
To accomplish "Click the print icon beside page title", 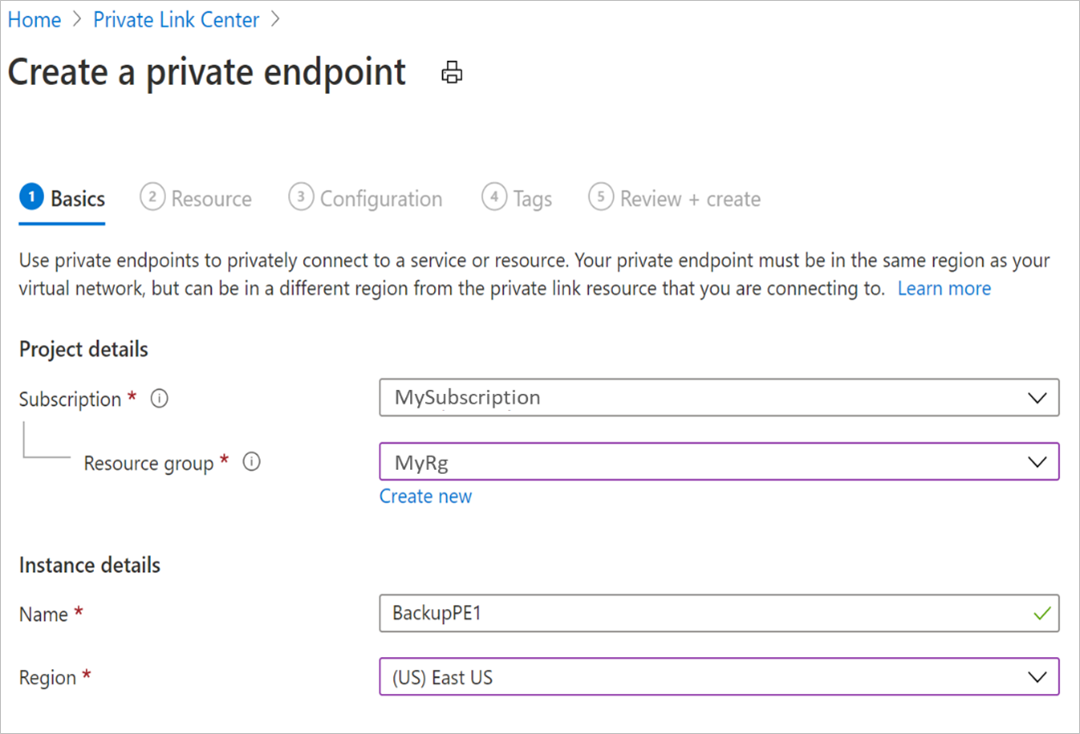I will click(x=452, y=72).
